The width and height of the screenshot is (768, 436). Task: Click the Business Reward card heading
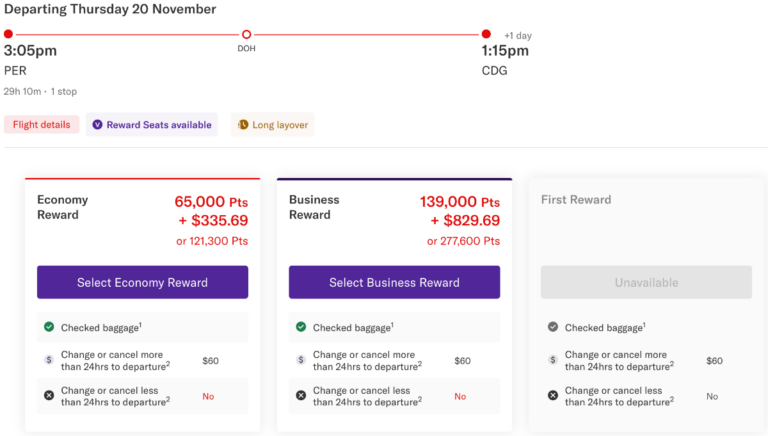click(x=314, y=207)
